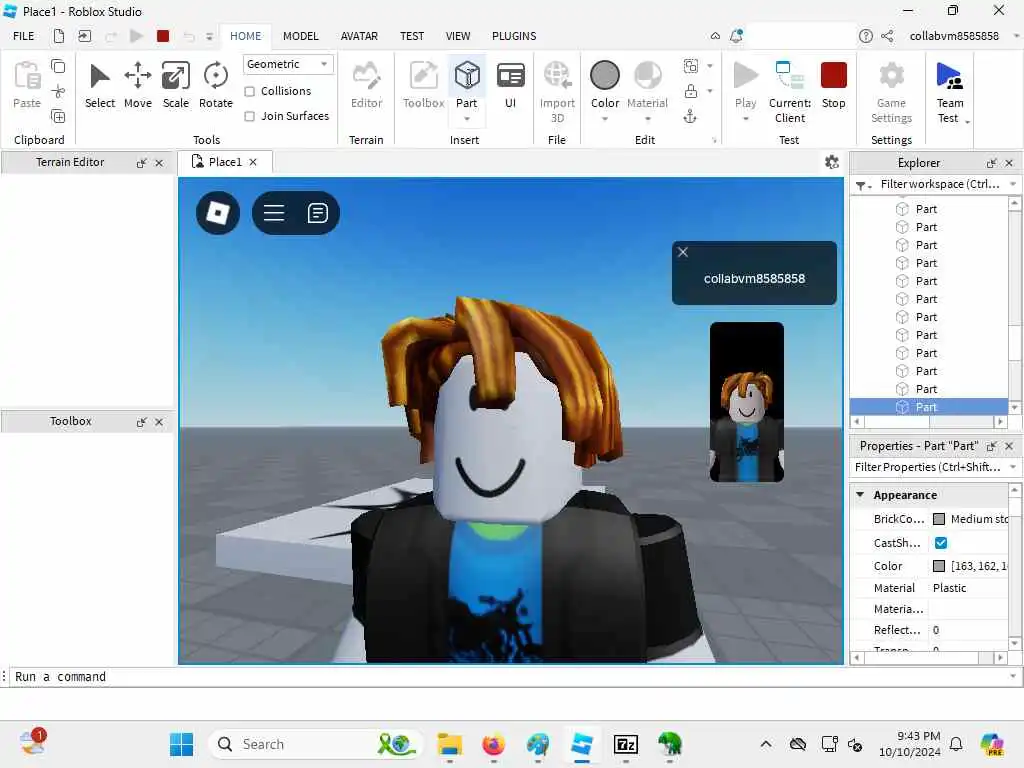Click the Color property swatch
Viewport: 1024px width, 768px height.
pyautogui.click(x=939, y=566)
